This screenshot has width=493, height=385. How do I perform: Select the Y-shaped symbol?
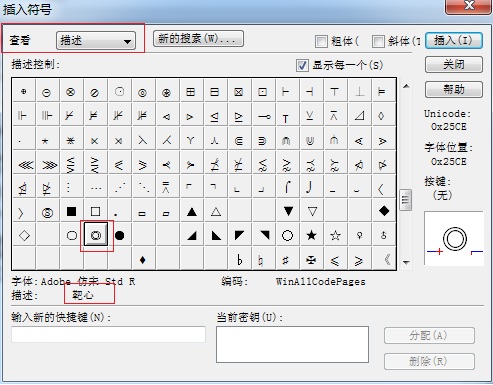pos(190,140)
